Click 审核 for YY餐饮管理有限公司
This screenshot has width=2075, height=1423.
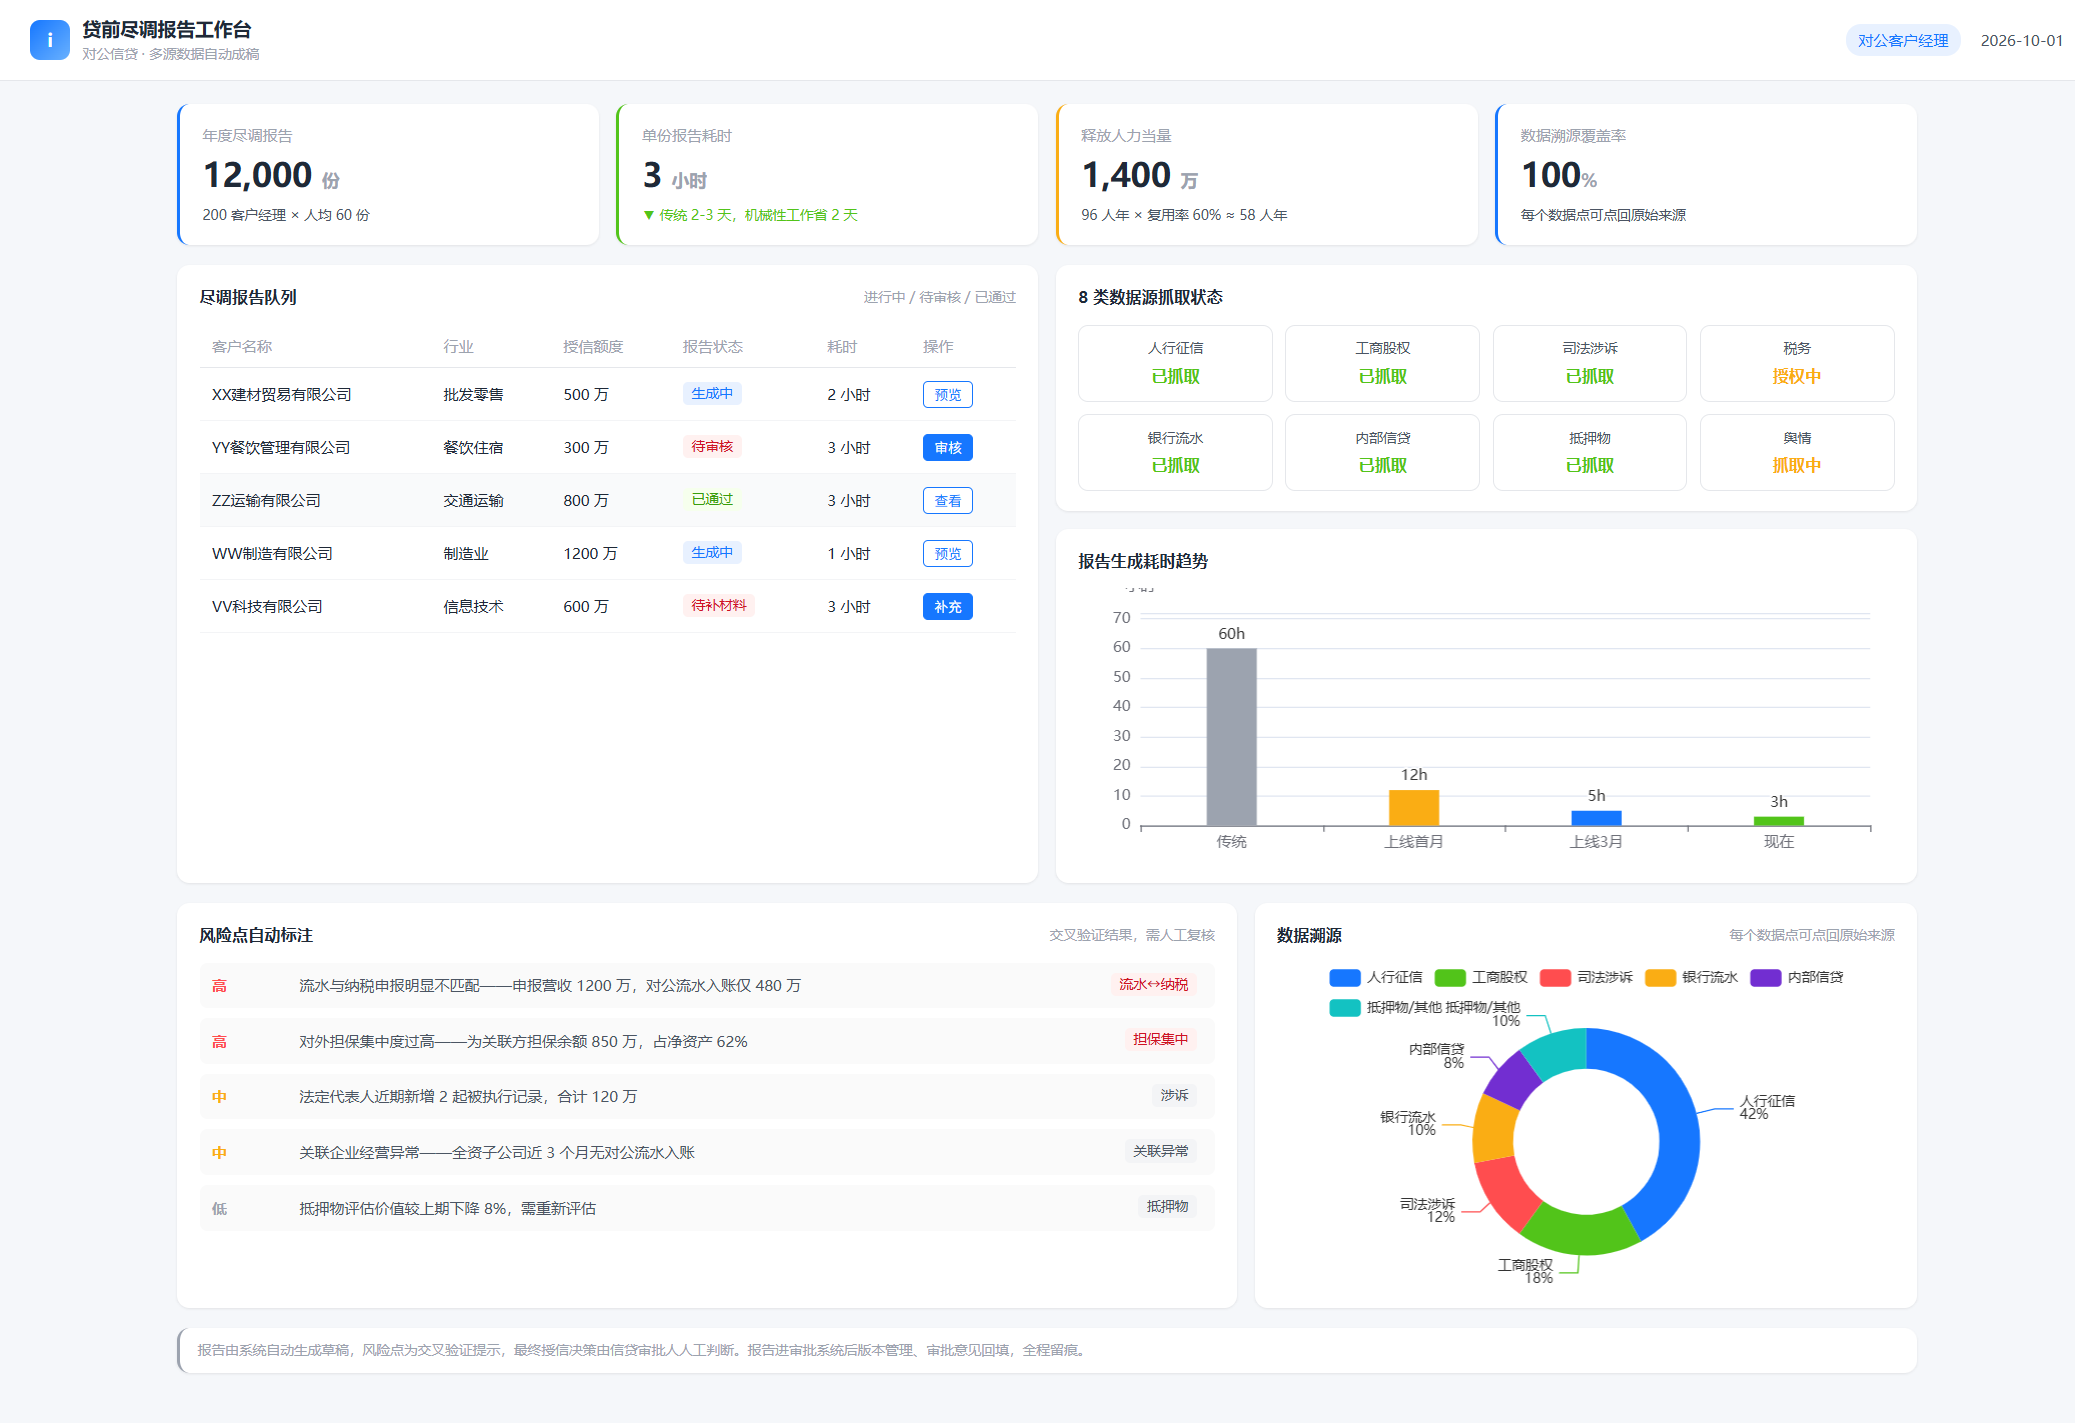click(x=947, y=448)
